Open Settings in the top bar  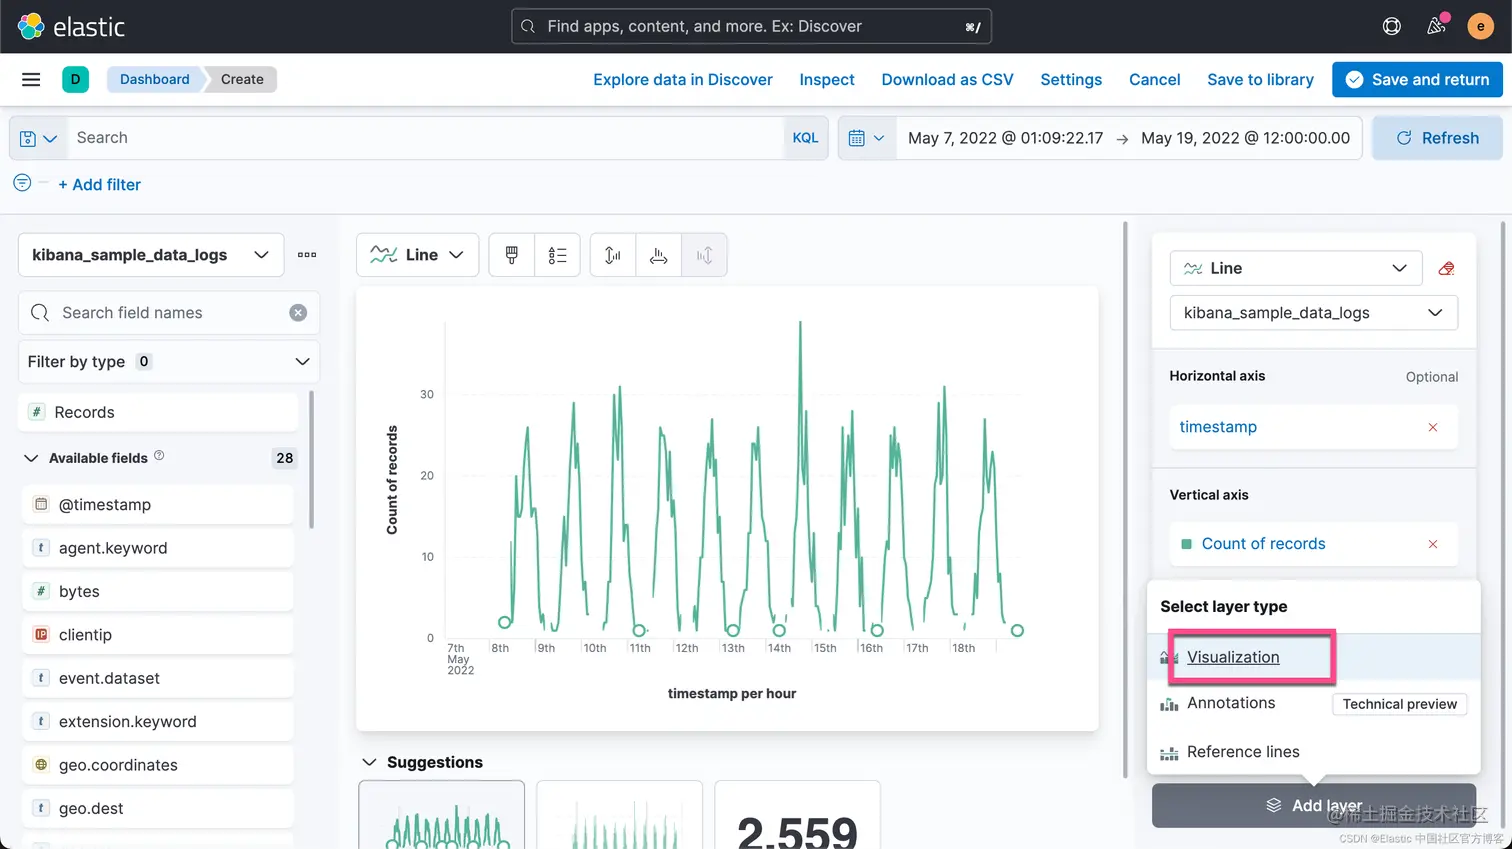(1071, 79)
